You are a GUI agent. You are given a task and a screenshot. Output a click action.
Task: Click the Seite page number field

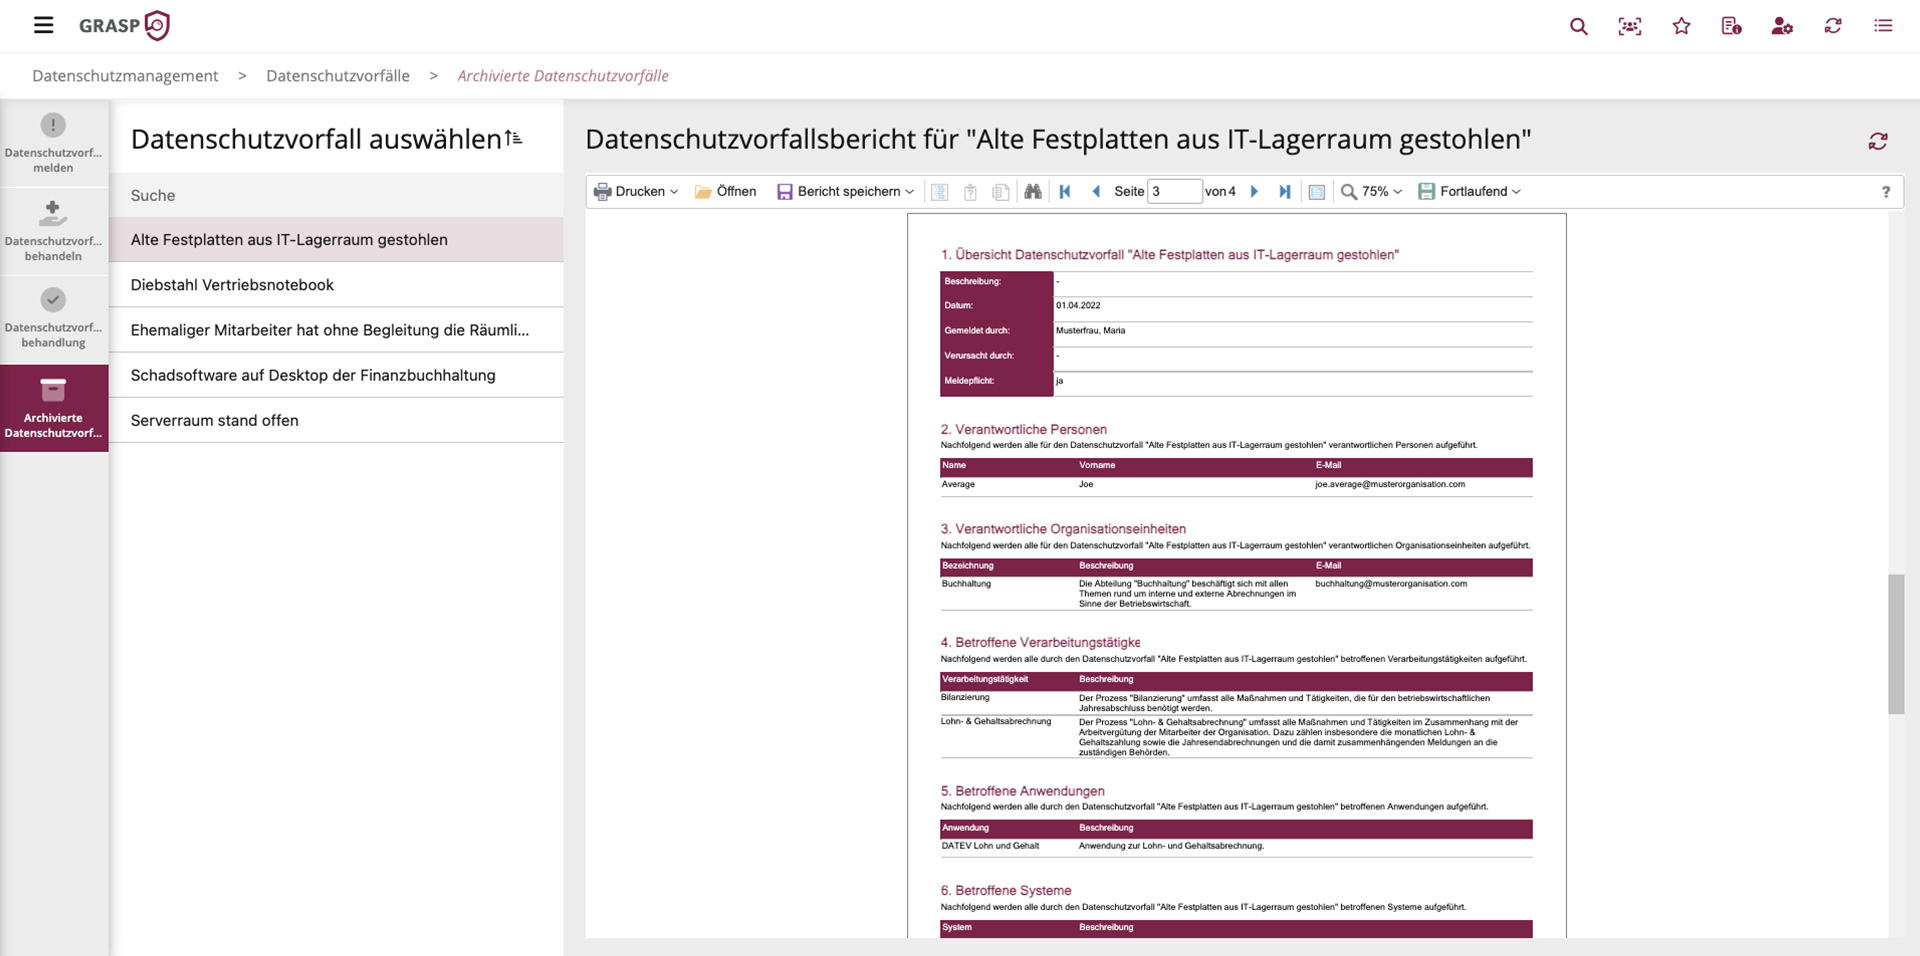(x=1174, y=192)
